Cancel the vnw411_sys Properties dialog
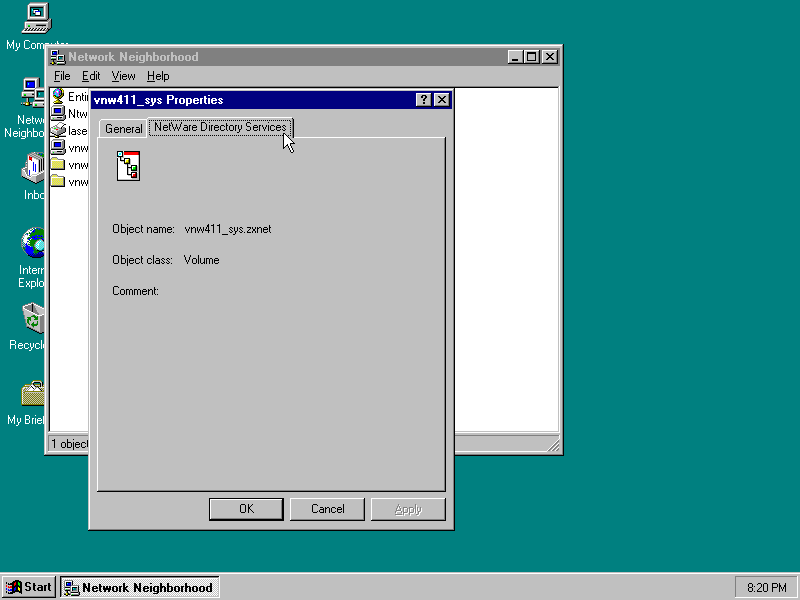 327,509
